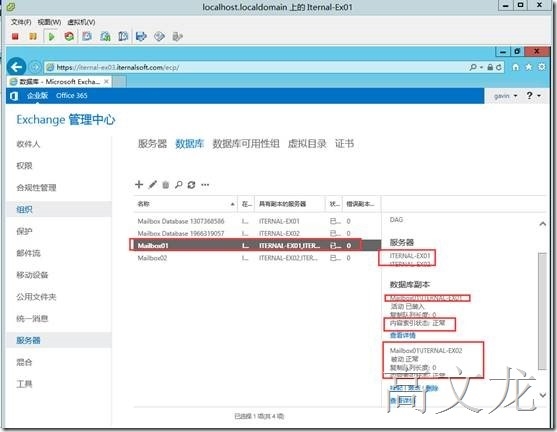The image size is (557, 432).
Task: Switch to 证书 tab
Action: click(x=344, y=144)
